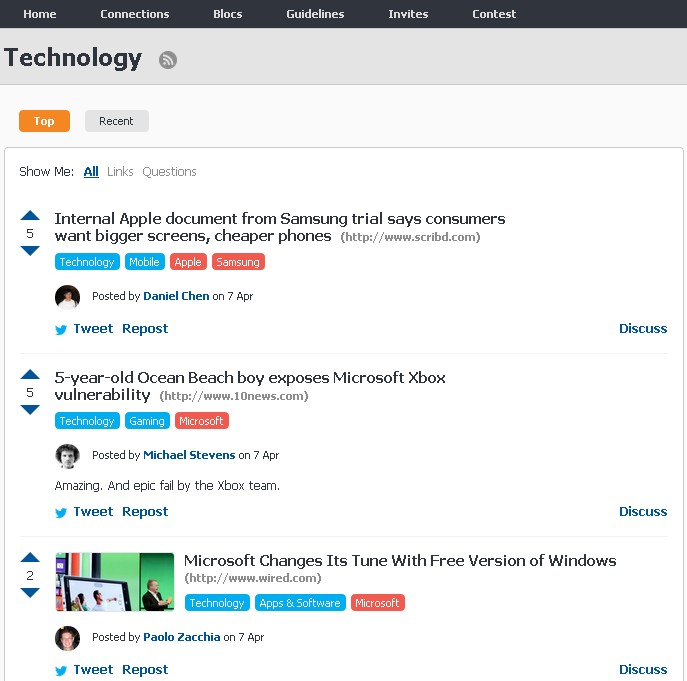Screen dimensions: 687x681
Task: Click the Samsung tag on first post
Action: point(238,262)
